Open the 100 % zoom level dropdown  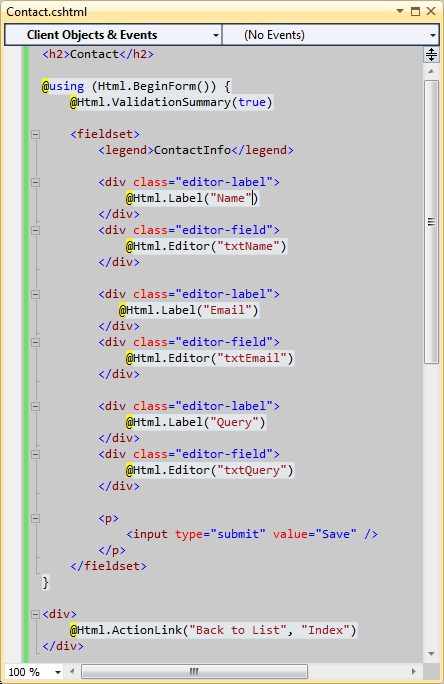(34, 672)
